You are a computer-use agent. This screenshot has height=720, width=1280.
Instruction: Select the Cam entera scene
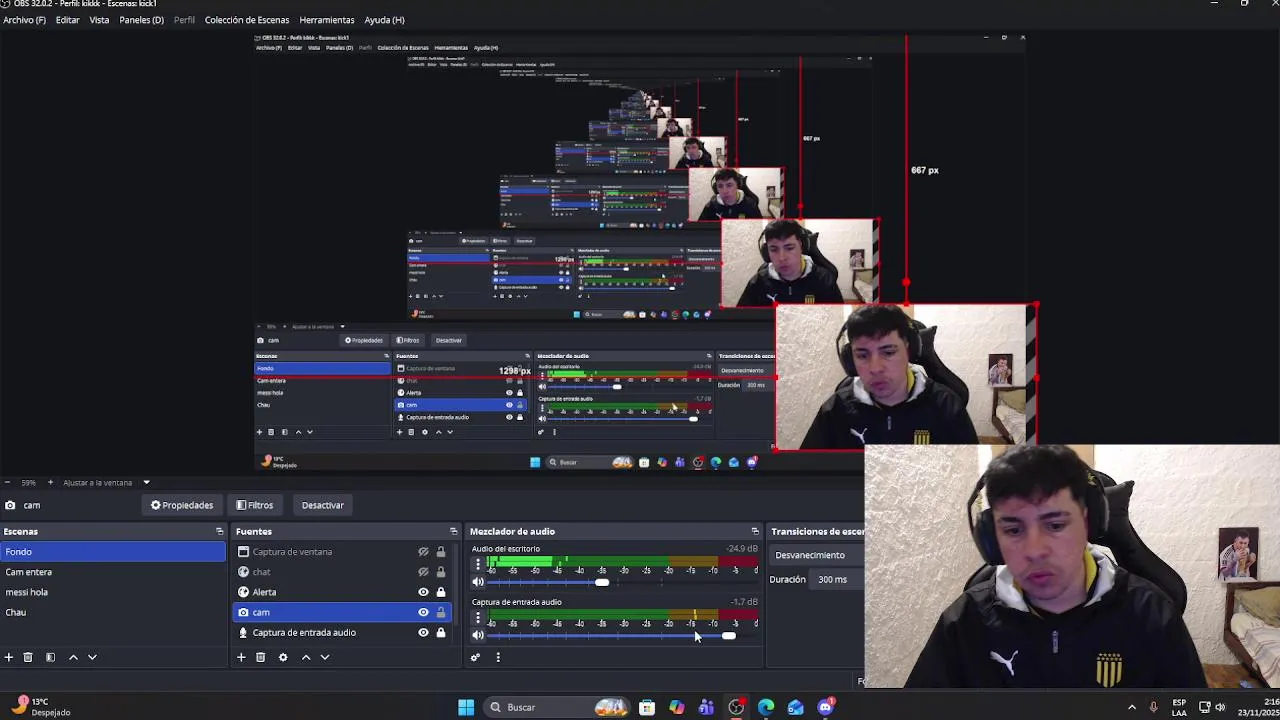113,572
